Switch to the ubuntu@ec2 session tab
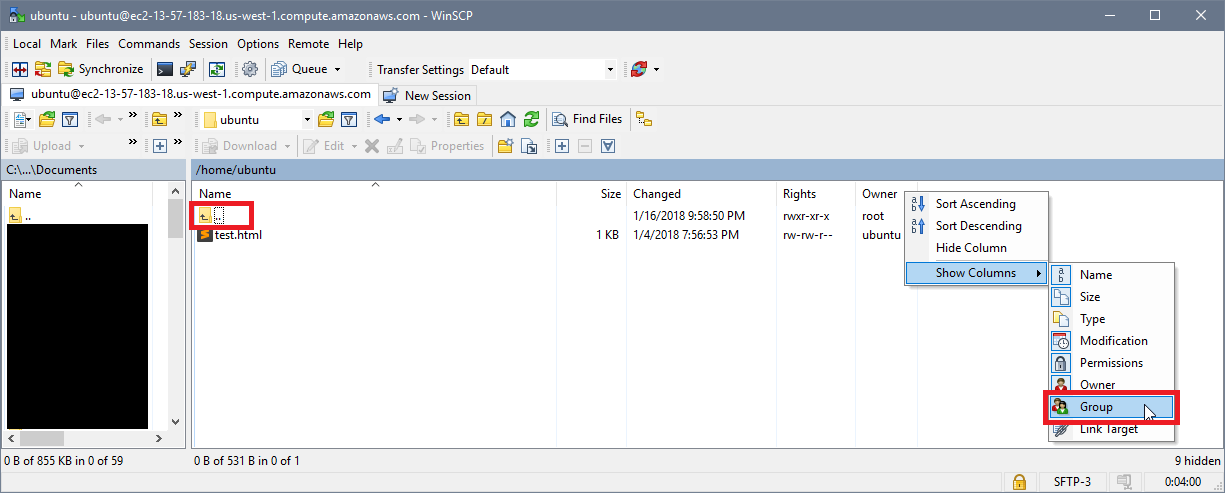The image size is (1225, 493). [x=191, y=94]
